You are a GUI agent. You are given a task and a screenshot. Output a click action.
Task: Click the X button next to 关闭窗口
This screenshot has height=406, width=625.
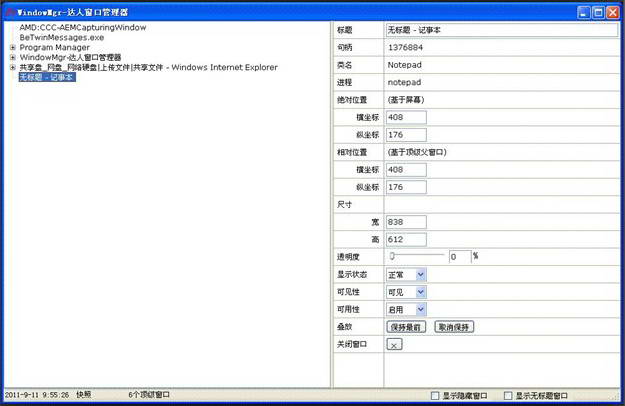click(x=394, y=345)
